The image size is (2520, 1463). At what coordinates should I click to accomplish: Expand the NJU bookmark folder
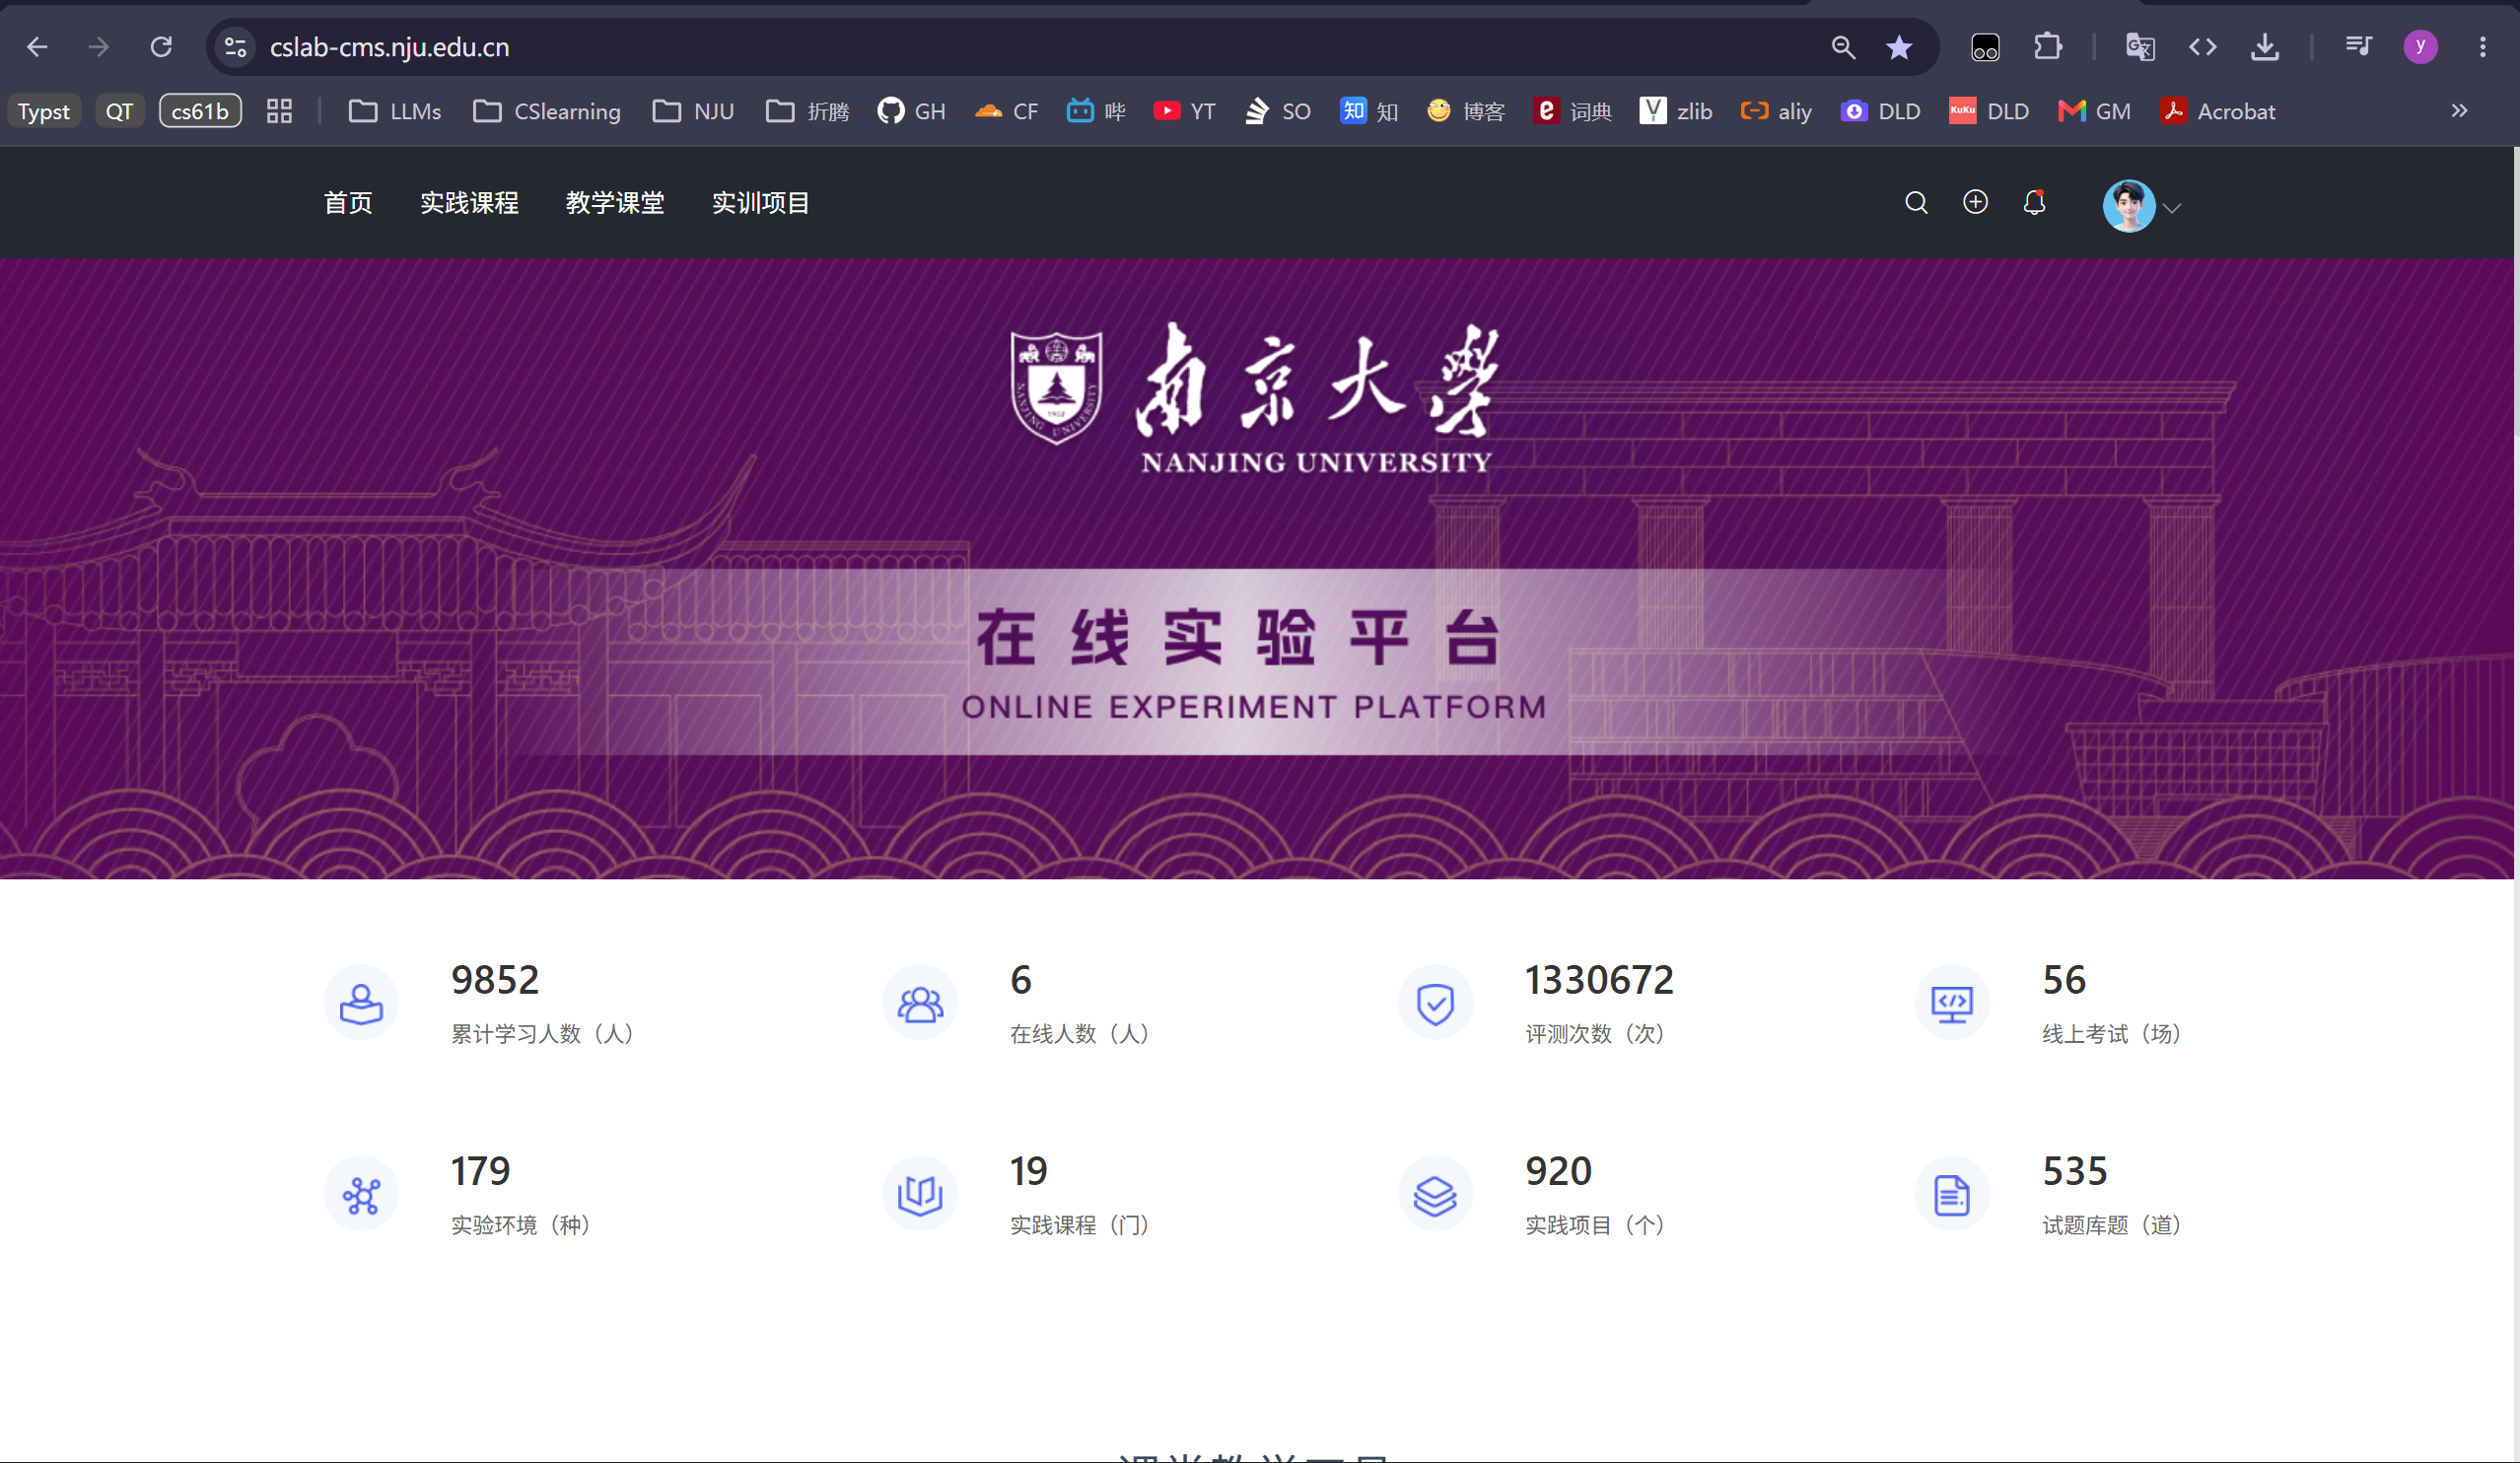[x=693, y=111]
